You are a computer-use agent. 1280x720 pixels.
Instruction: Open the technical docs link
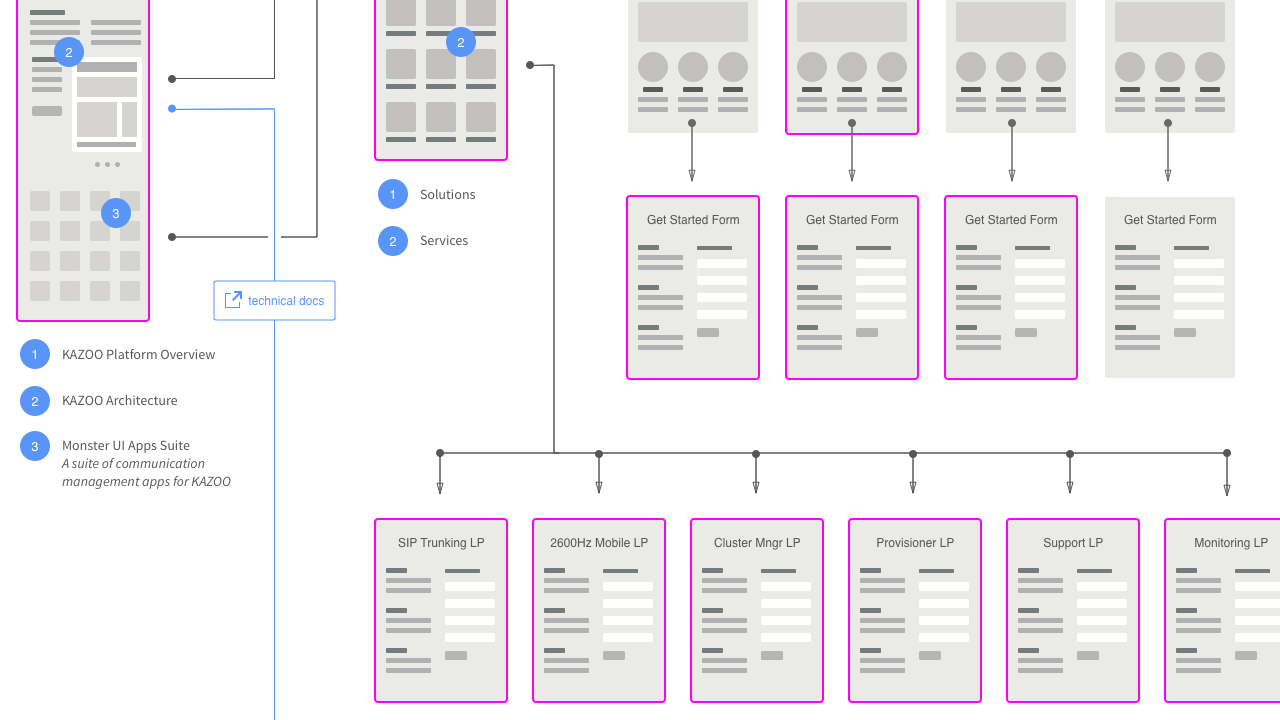286,300
